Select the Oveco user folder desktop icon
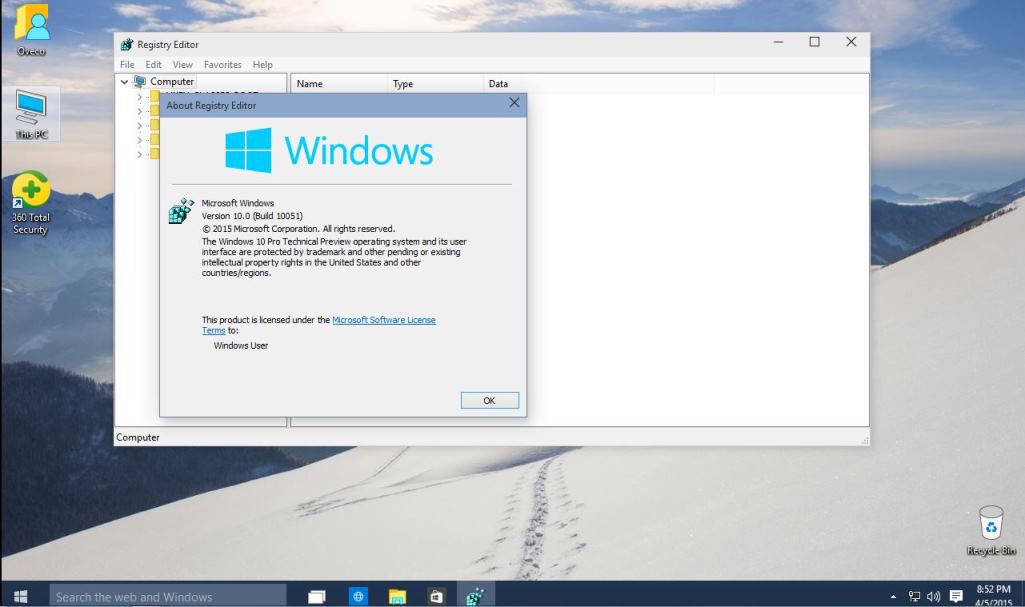Image resolution: width=1025 pixels, height=607 pixels. pos(31,30)
